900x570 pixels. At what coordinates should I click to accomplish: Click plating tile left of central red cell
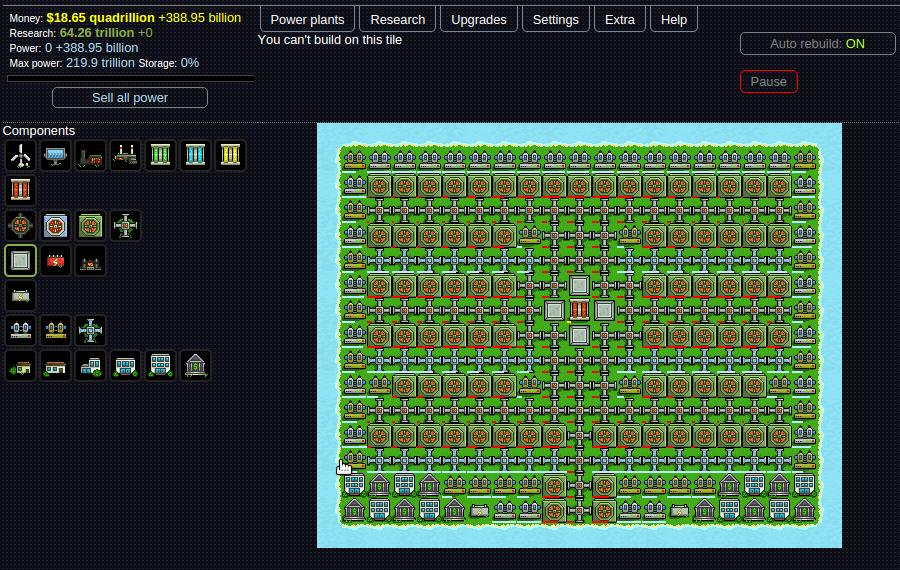pyautogui.click(x=554, y=311)
